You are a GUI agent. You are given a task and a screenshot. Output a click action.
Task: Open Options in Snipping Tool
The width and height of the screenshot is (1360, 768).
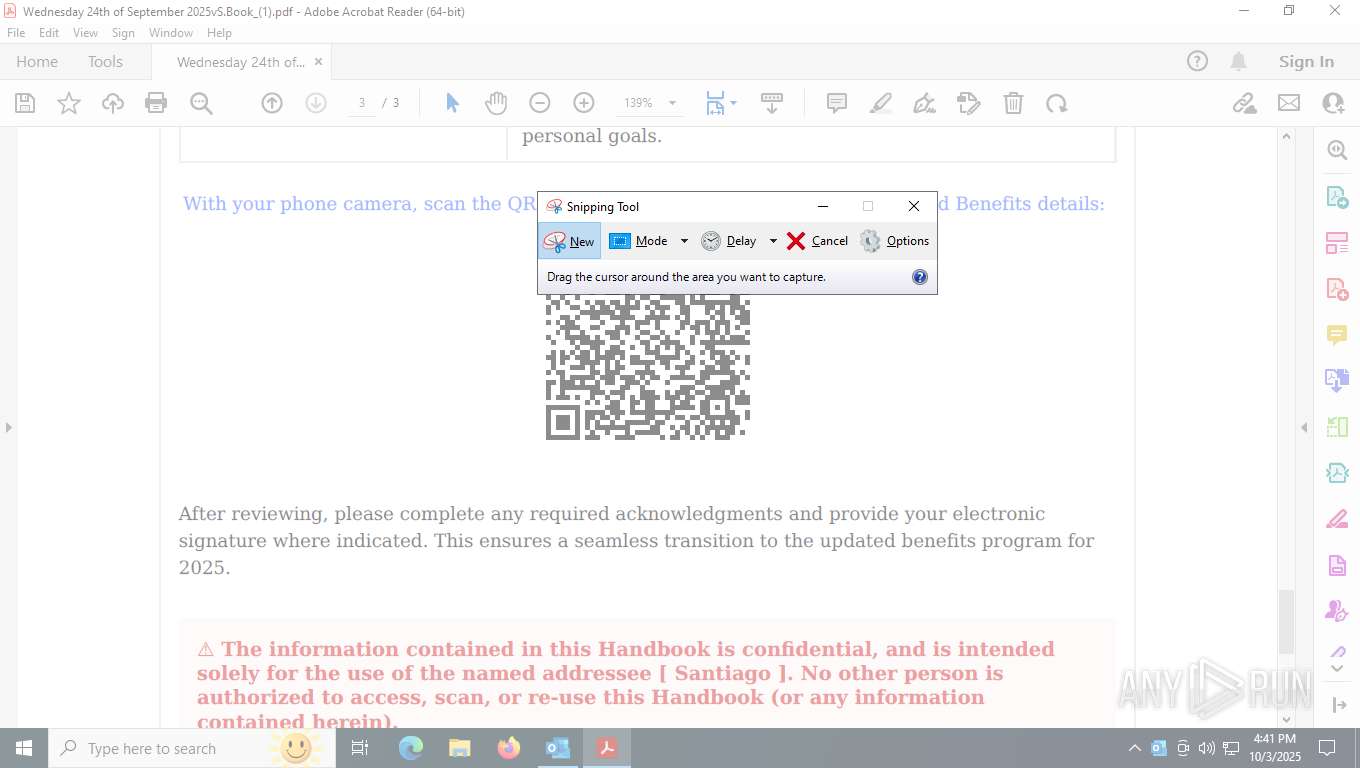point(895,241)
